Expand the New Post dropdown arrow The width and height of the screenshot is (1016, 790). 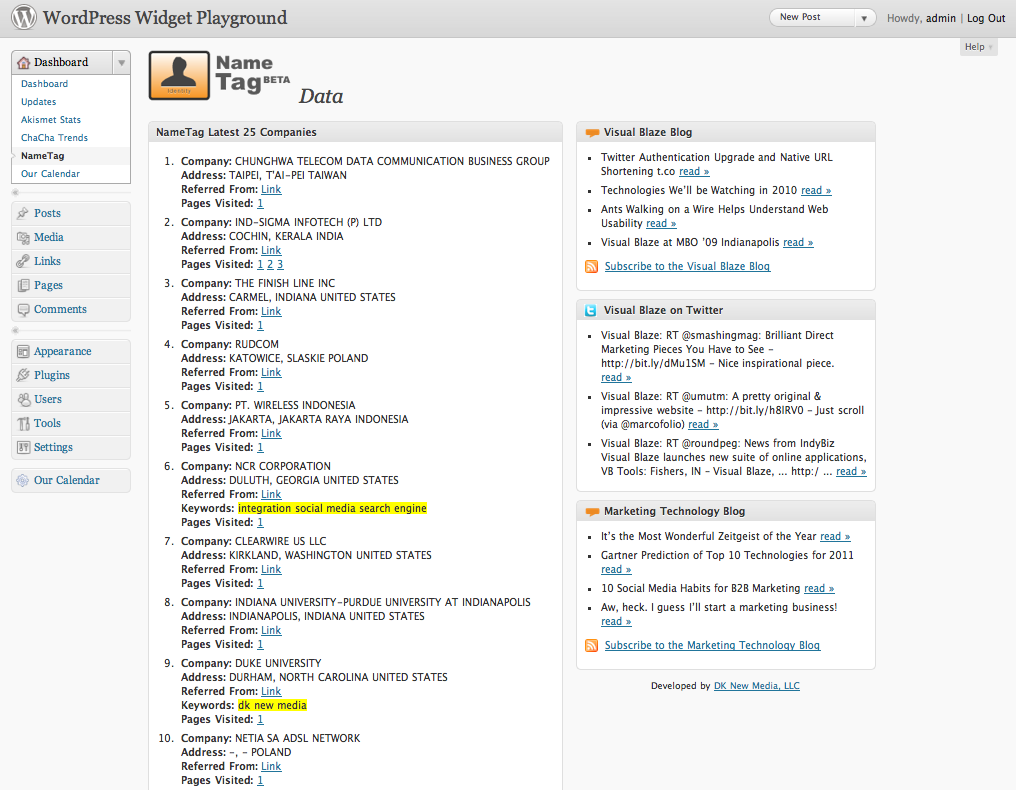tap(864, 18)
